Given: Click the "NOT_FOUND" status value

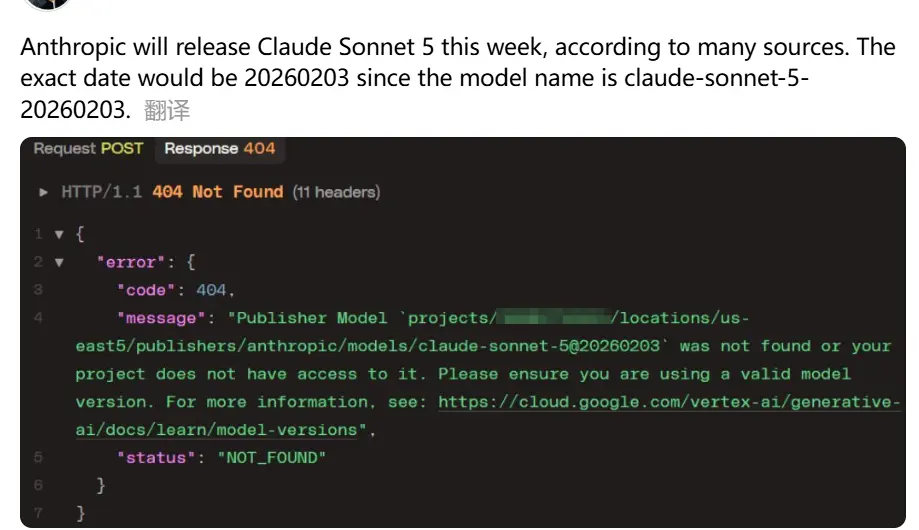Looking at the screenshot, I should (272, 458).
